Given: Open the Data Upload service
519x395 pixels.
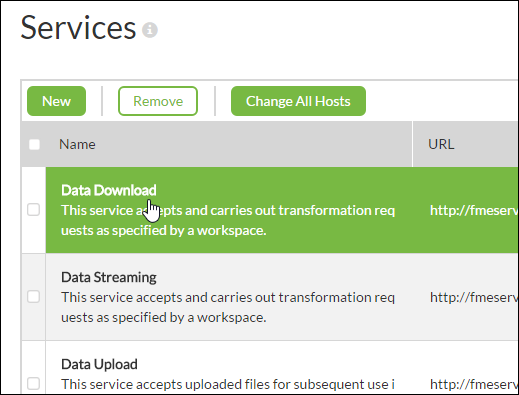Looking at the screenshot, I should click(99, 364).
